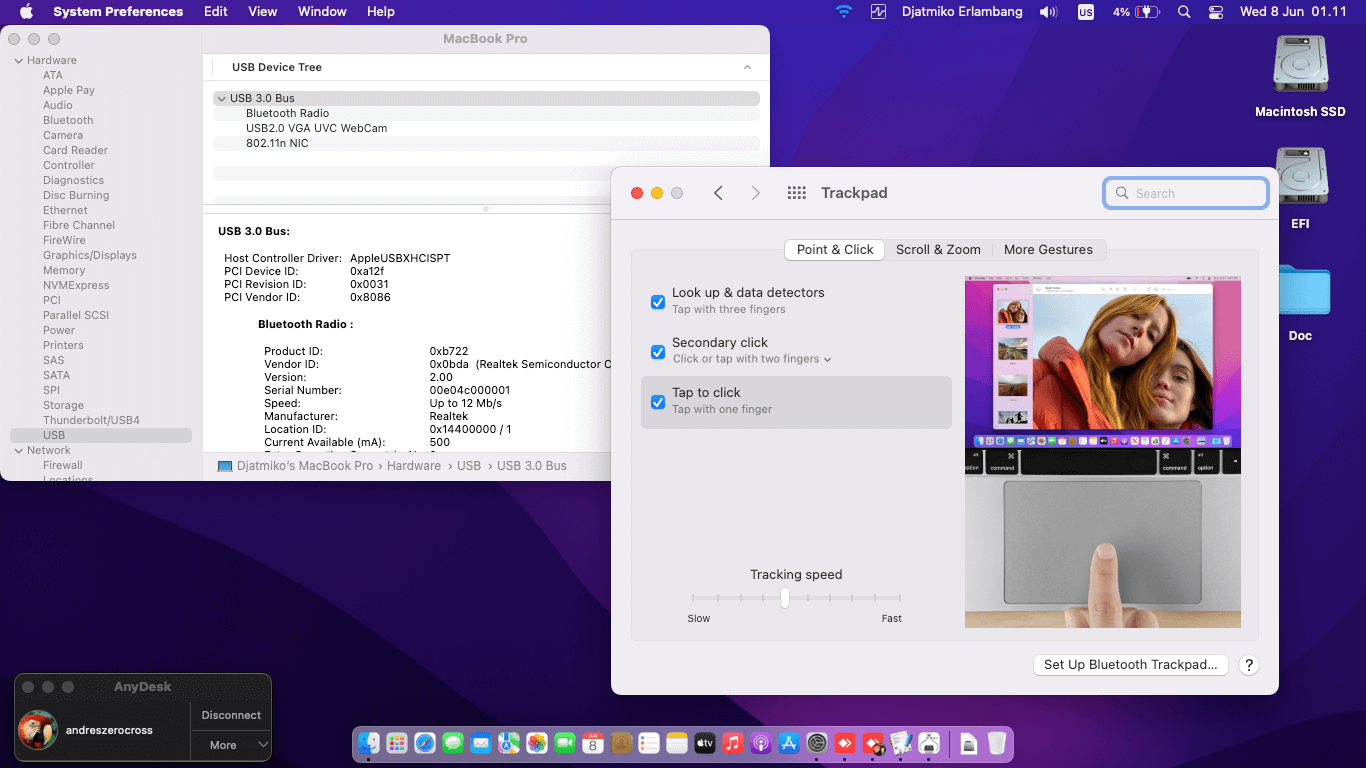Open the Photos app in the Dock
This screenshot has height=768, width=1366.
pyautogui.click(x=537, y=743)
